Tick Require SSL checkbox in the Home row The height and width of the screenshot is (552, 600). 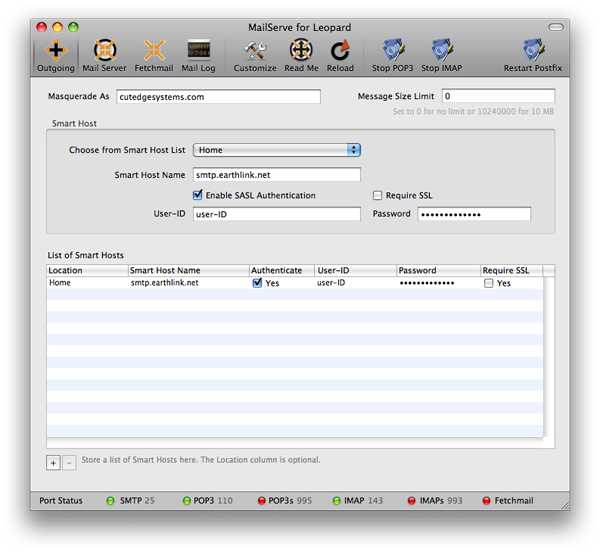tap(488, 283)
